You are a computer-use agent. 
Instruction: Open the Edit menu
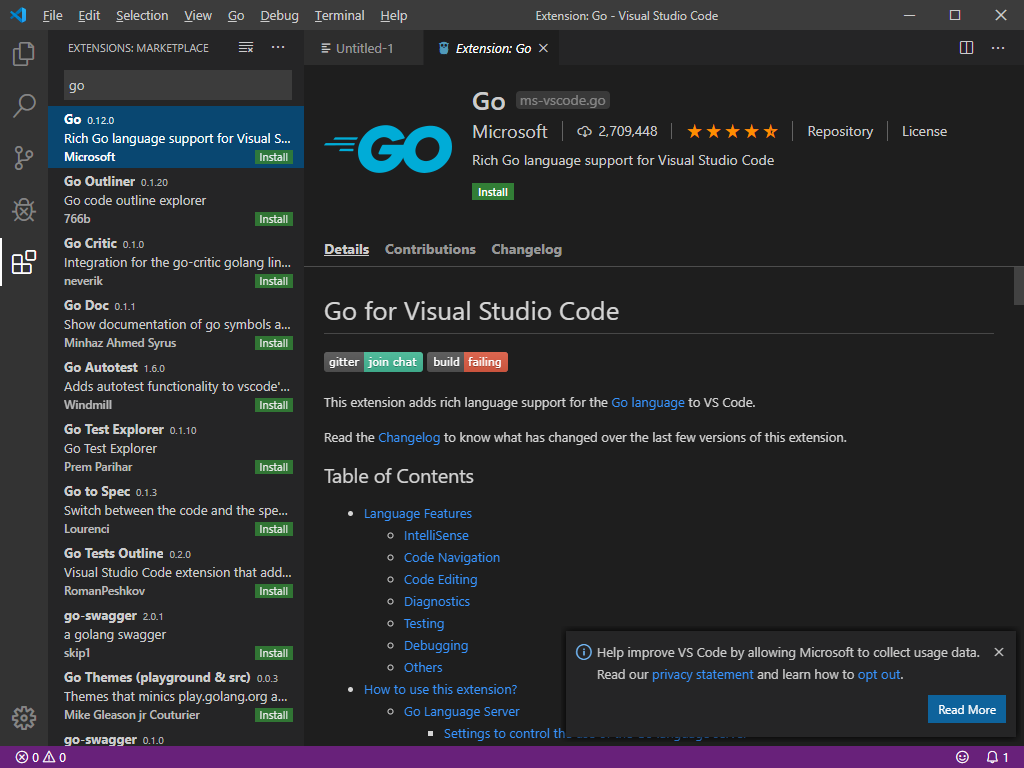click(x=89, y=16)
